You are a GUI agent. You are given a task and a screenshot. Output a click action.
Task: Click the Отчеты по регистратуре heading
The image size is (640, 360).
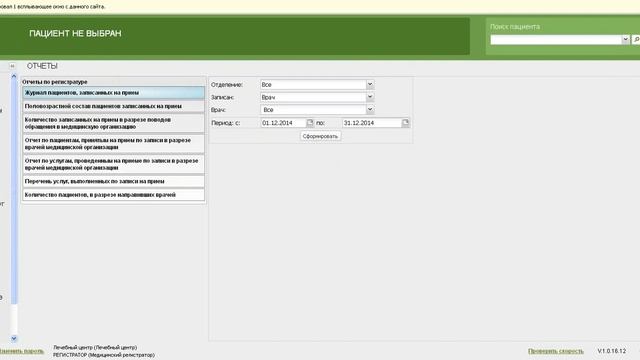pos(55,82)
